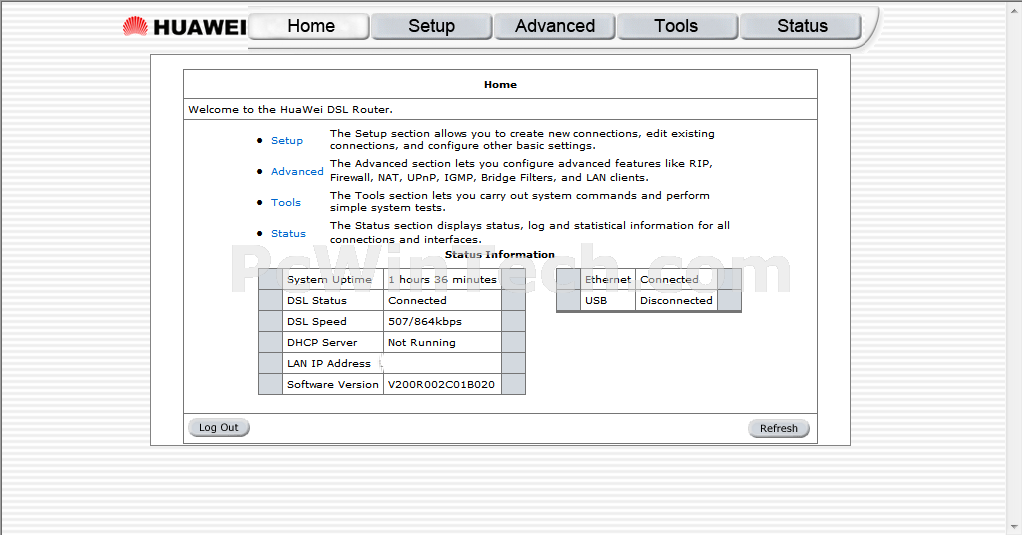Click the Huawei logo
The height and width of the screenshot is (535, 1022).
[x=184, y=26]
